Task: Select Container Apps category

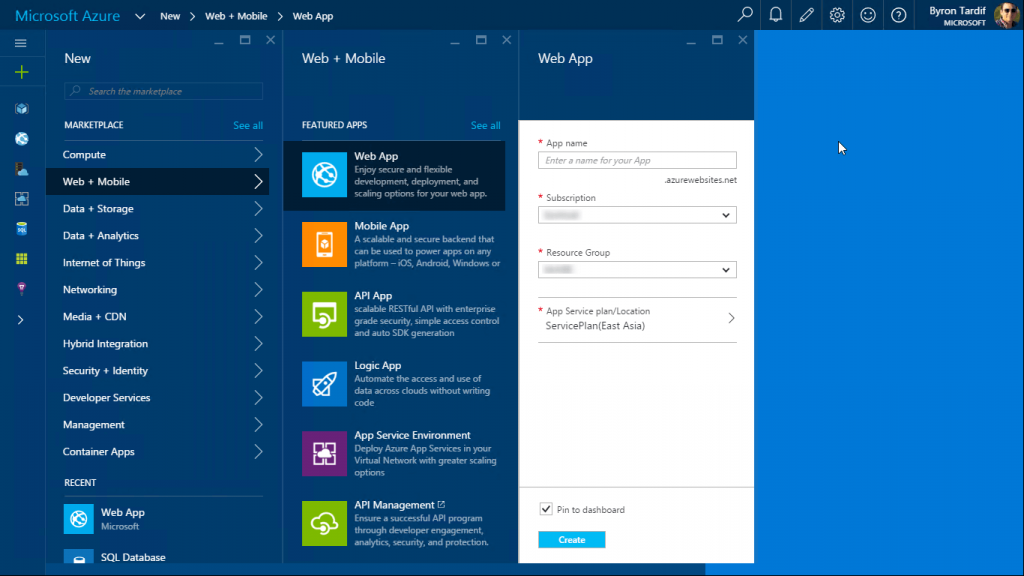Action: pyautogui.click(x=157, y=451)
